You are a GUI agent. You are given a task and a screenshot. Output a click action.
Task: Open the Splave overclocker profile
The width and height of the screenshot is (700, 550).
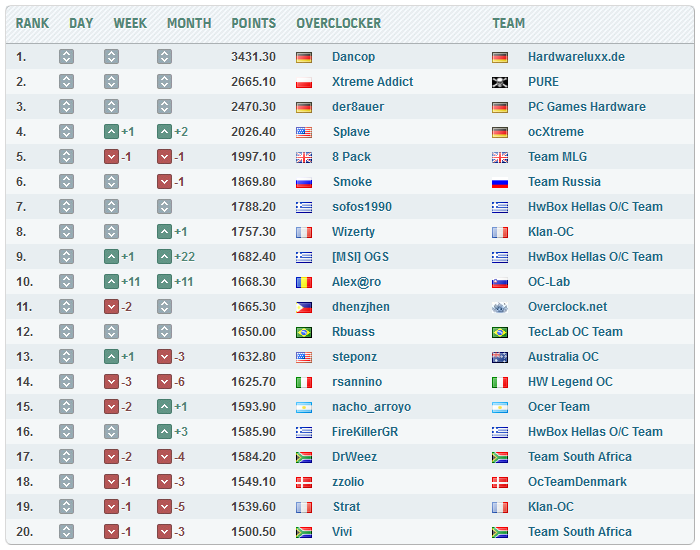coord(351,132)
